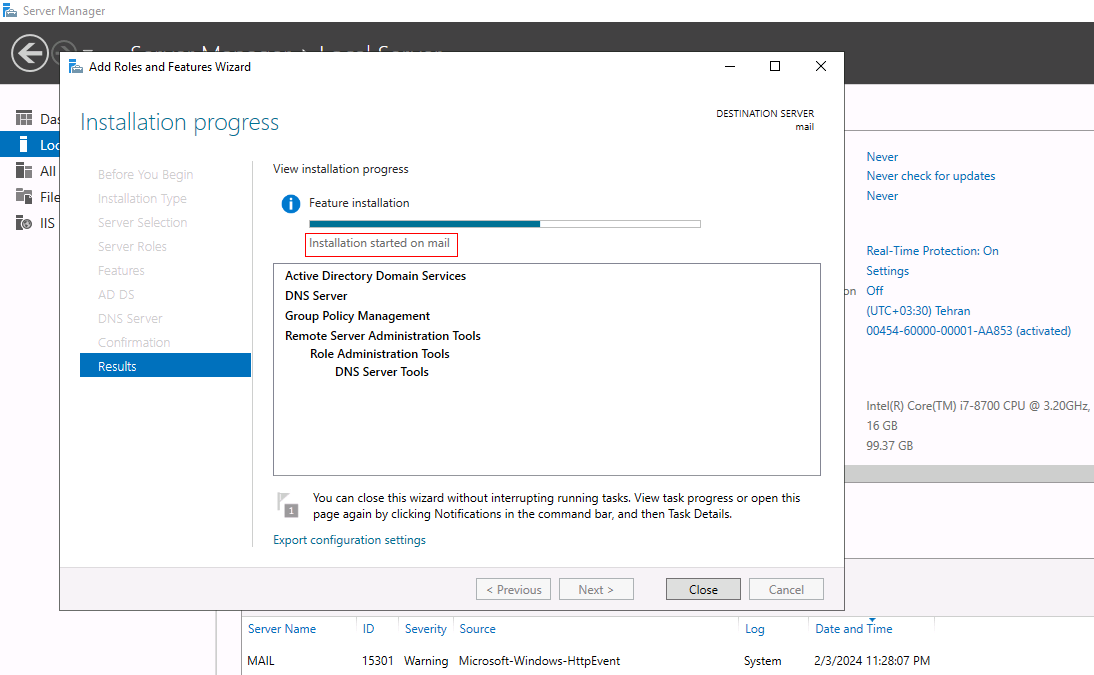
Task: Click the notifications flag icon in wizard
Action: pos(287,505)
